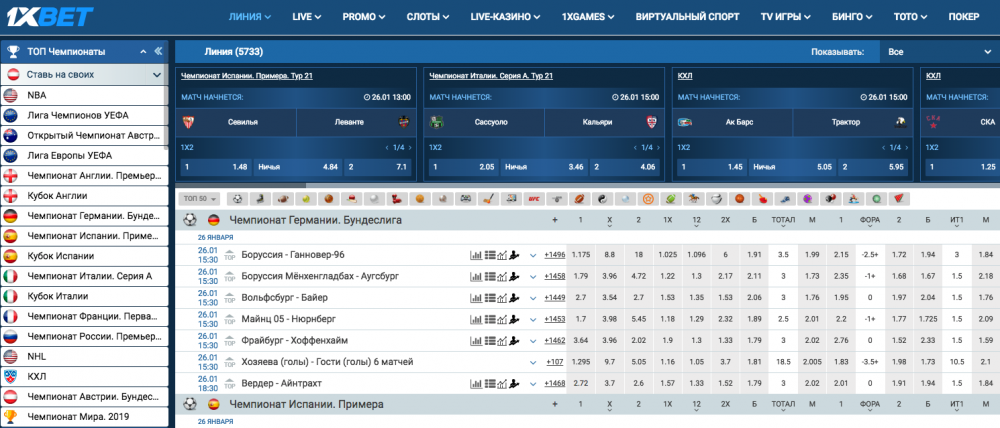Open +1496 markets for Боруссия - Ганновер-96
This screenshot has height=428, width=1000.
coord(554,255)
